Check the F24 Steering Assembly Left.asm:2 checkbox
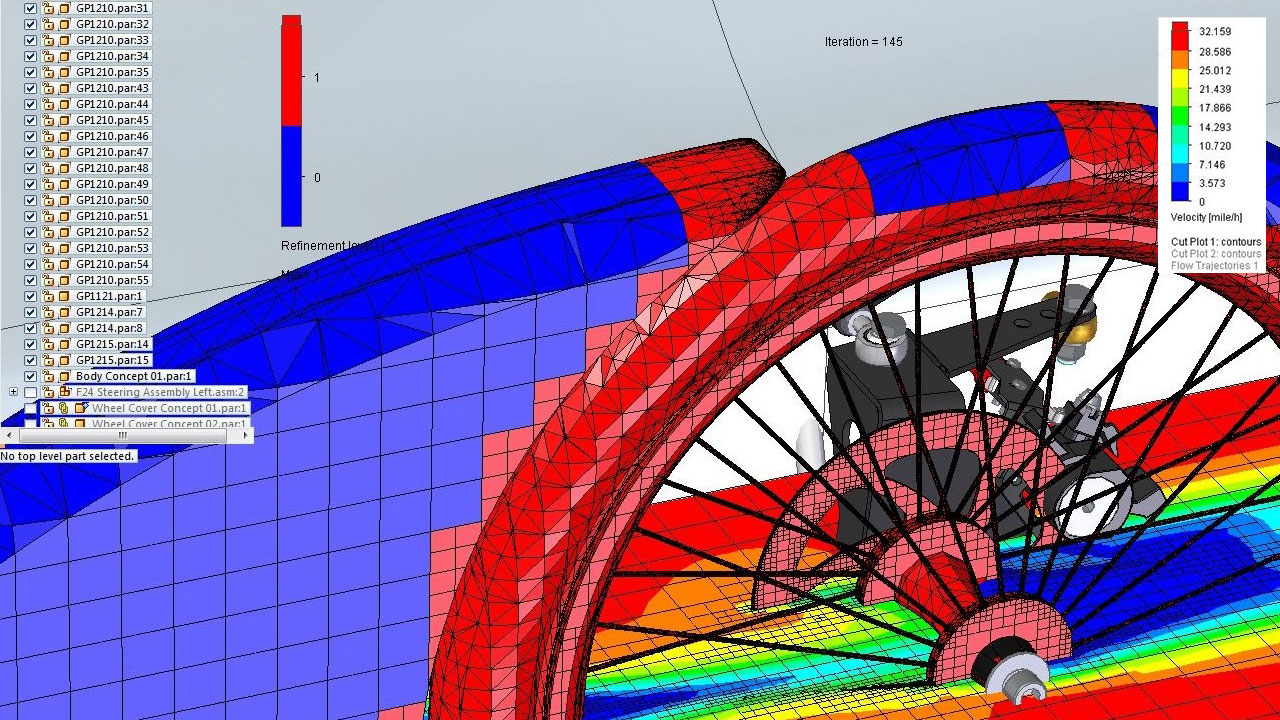This screenshot has width=1280, height=720. pos(30,392)
